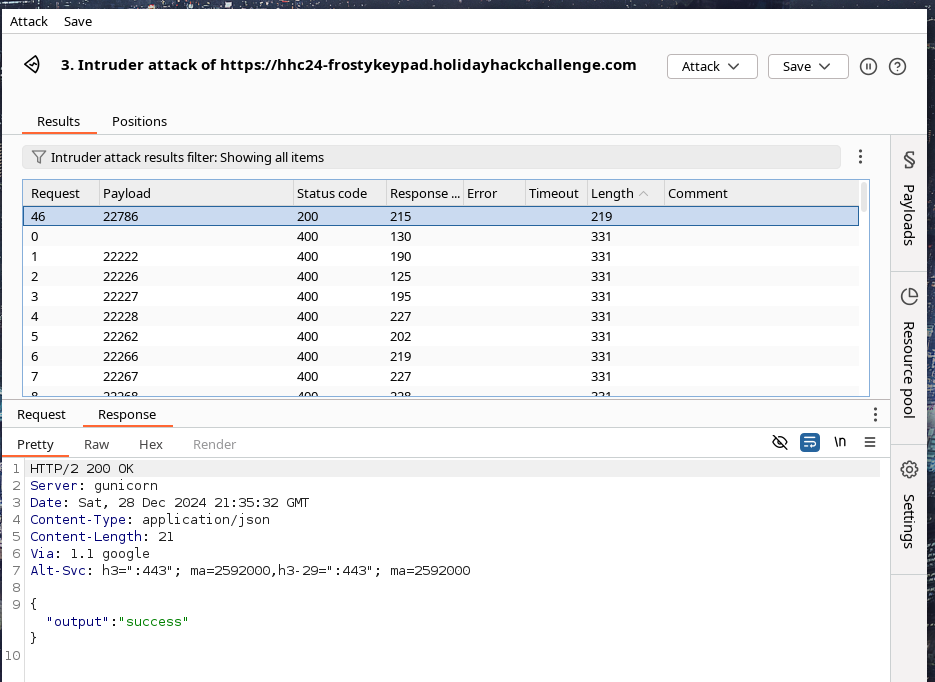Sort by the Request column header

(61, 193)
